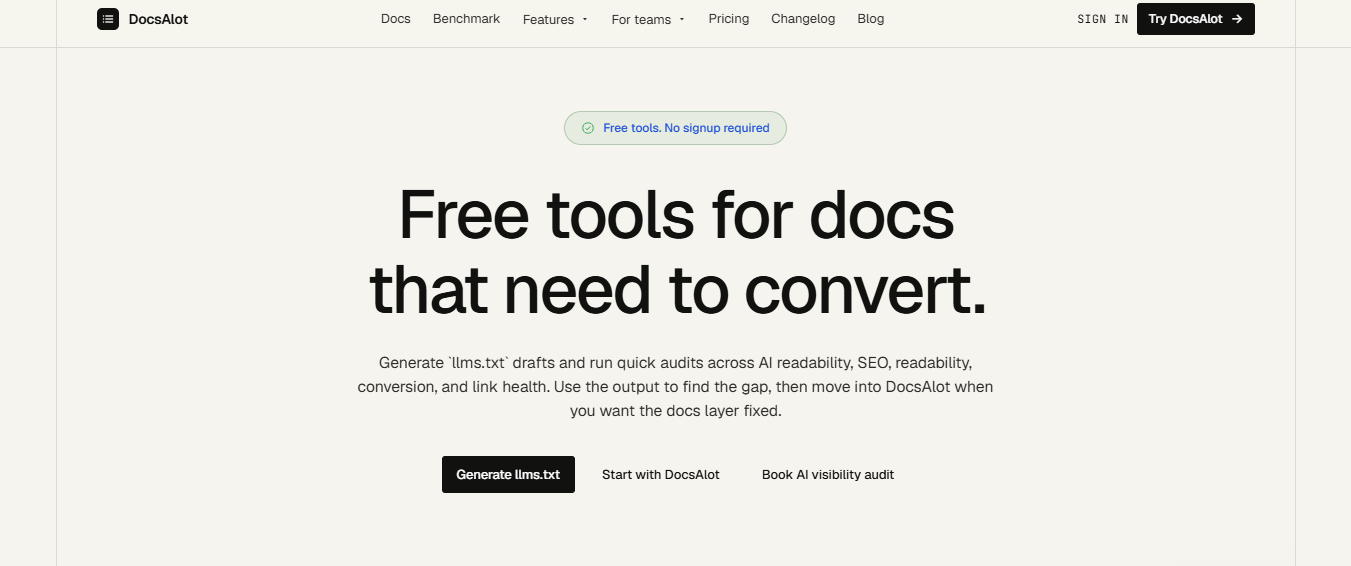Click the DocsAlot logo icon
The height and width of the screenshot is (566, 1351).
pyautogui.click(x=108, y=19)
